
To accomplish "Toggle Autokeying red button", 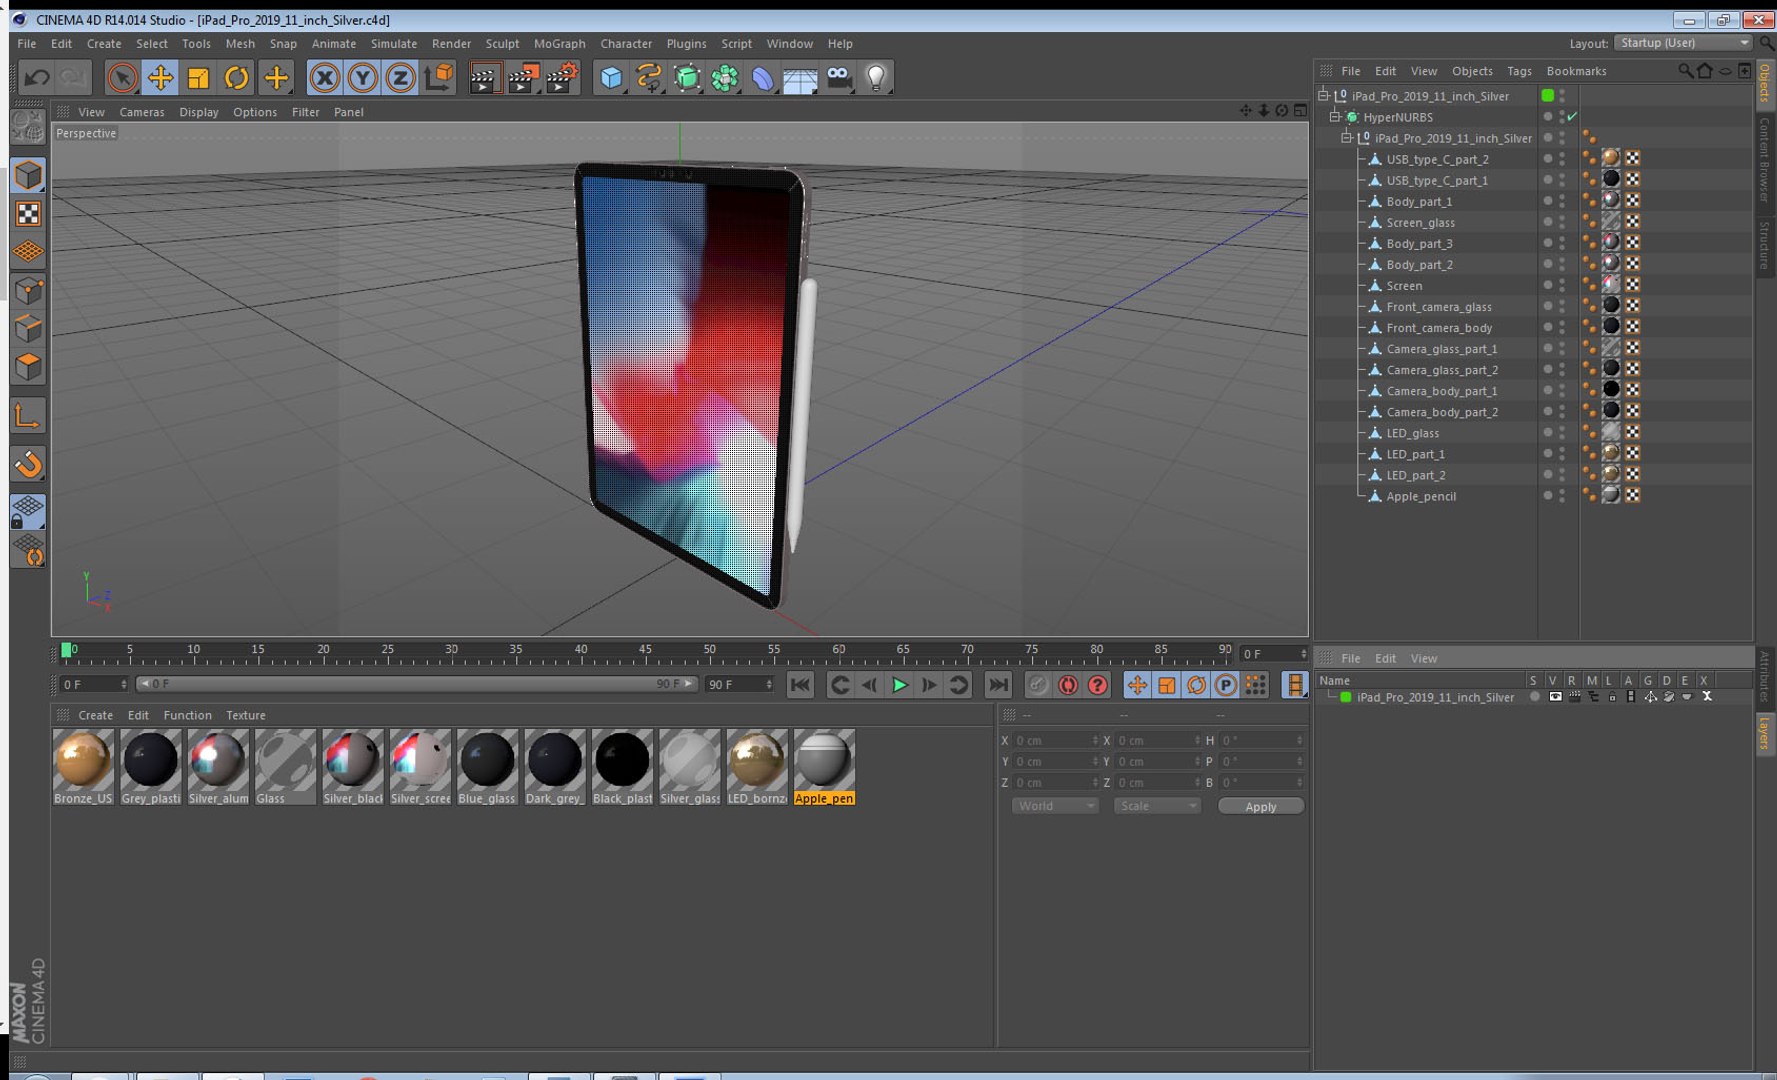I will 1068,685.
